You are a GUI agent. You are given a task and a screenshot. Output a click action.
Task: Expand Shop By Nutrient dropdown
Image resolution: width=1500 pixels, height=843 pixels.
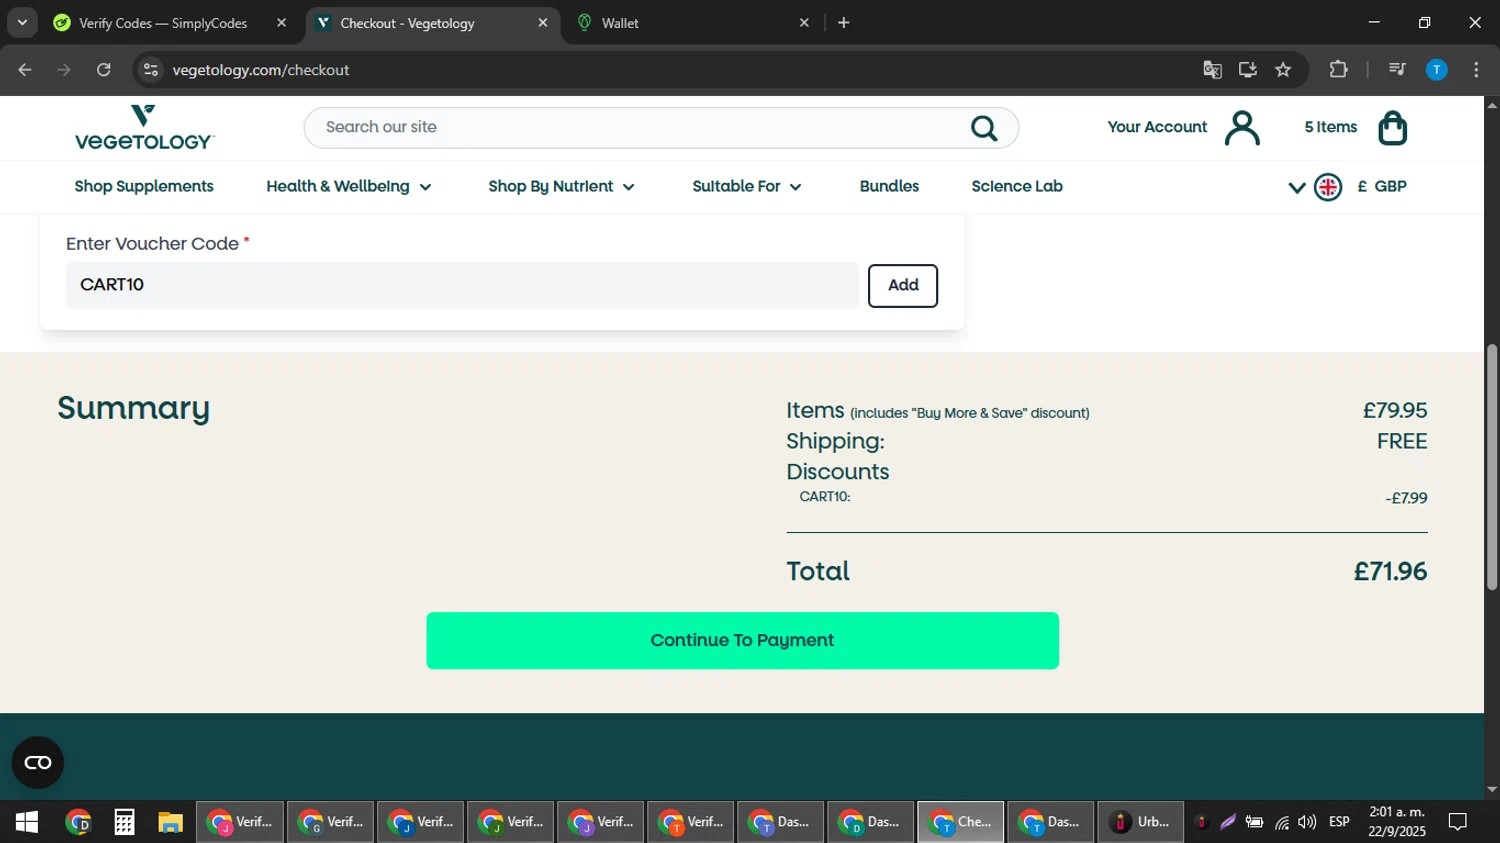tap(562, 187)
